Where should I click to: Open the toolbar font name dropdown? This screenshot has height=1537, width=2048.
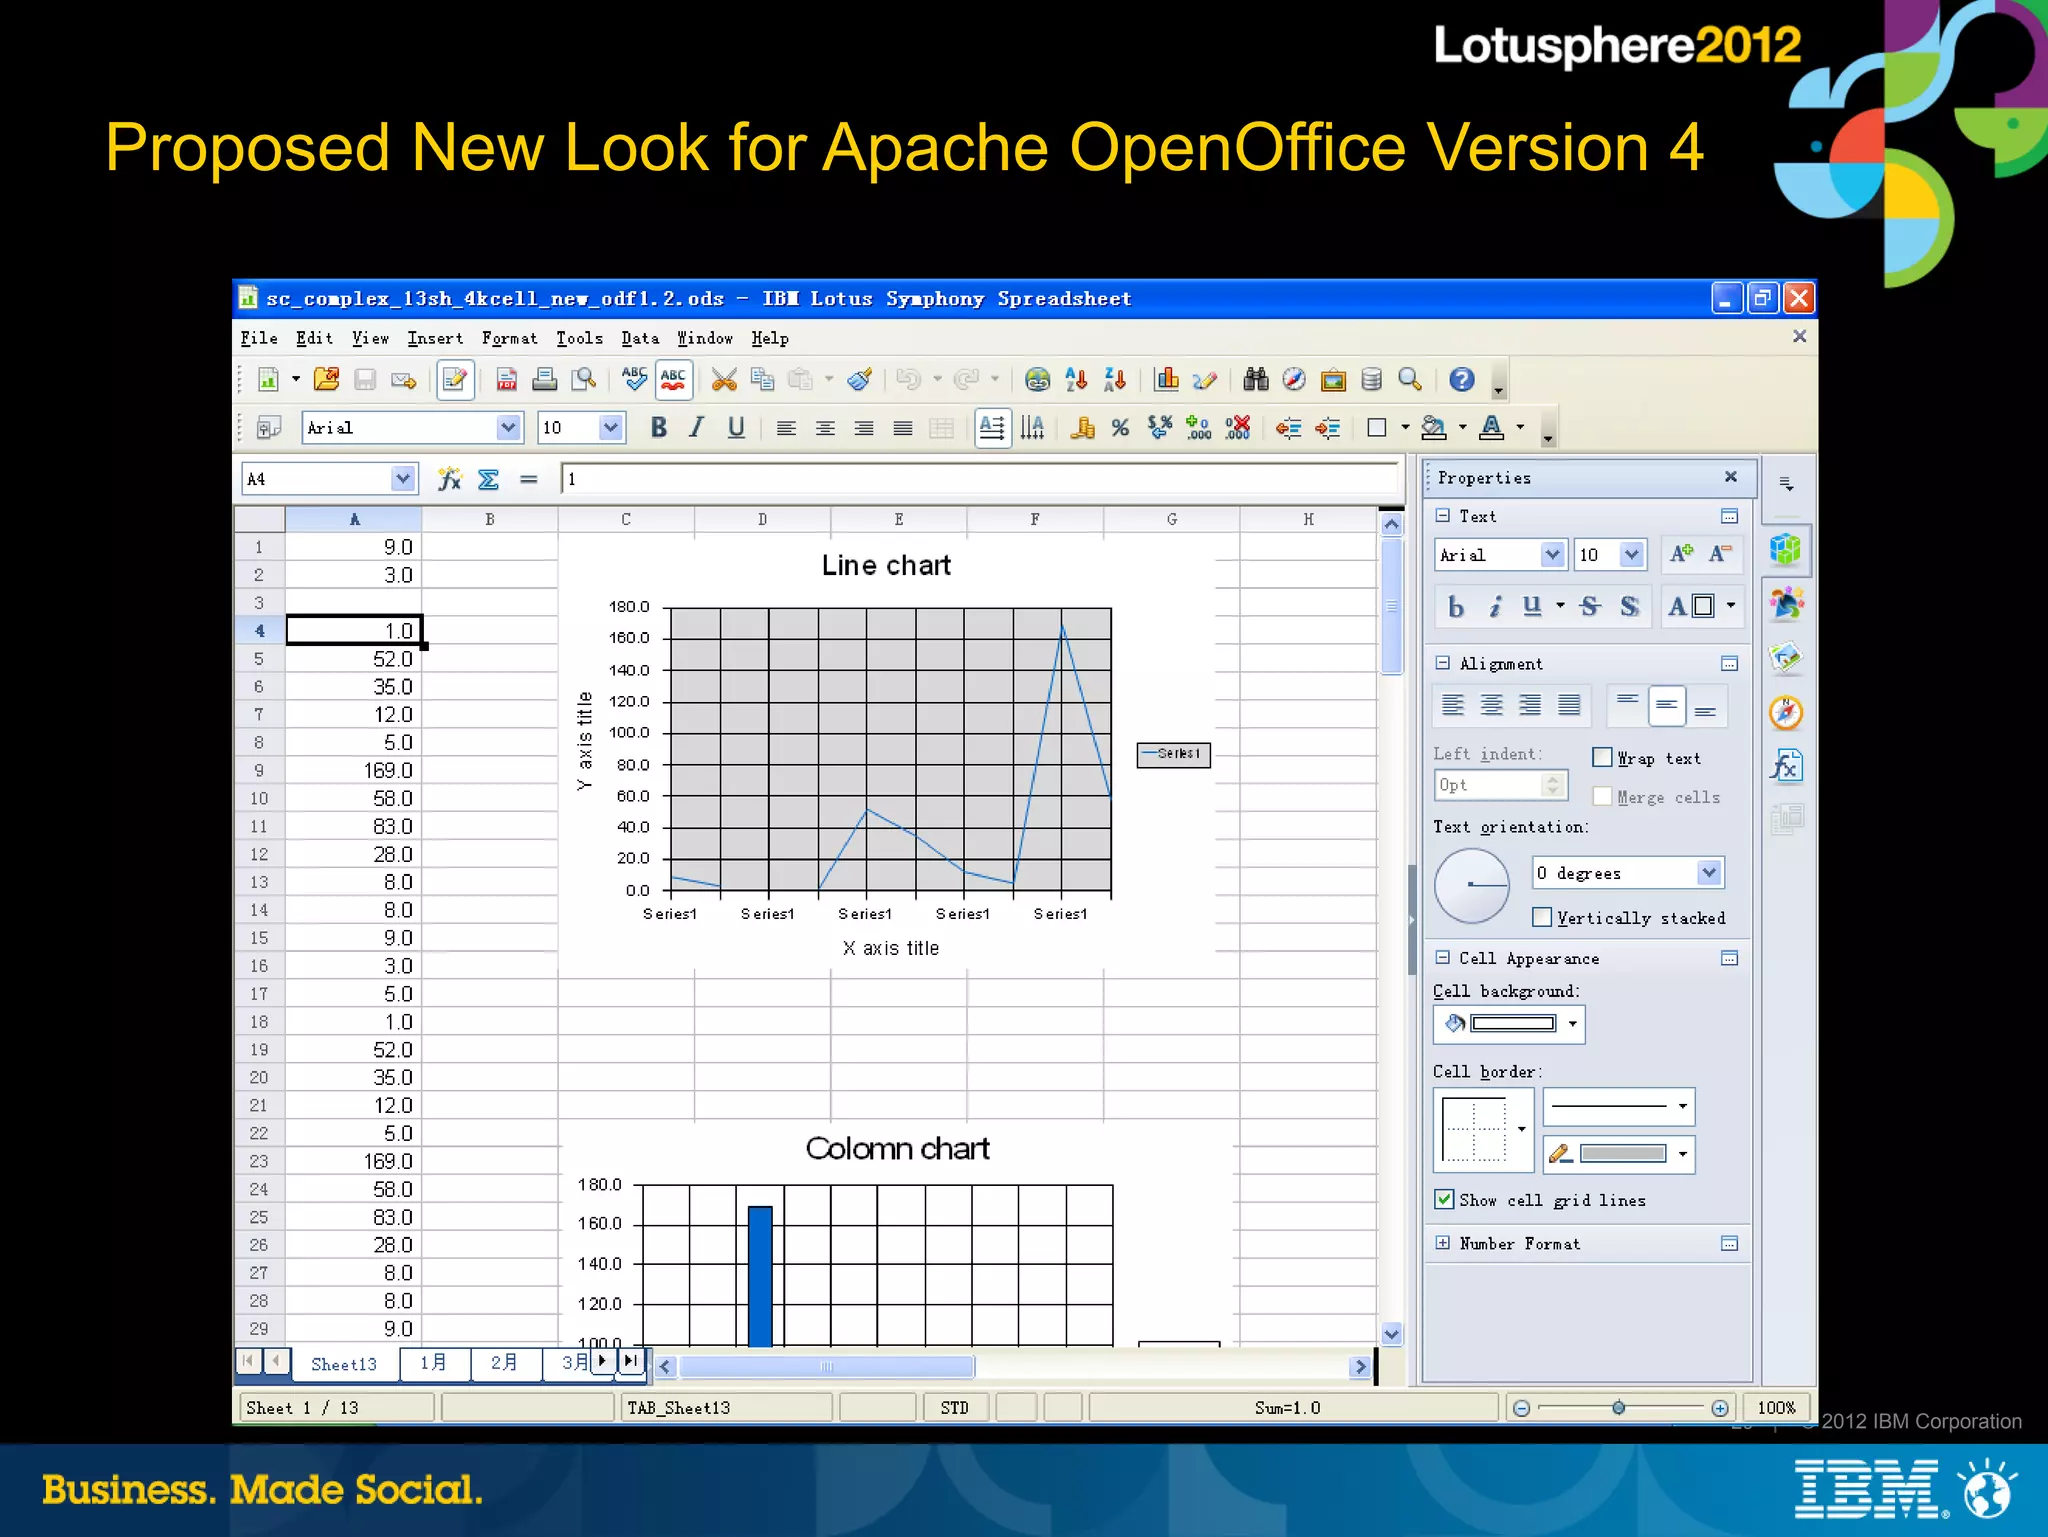[x=508, y=428]
